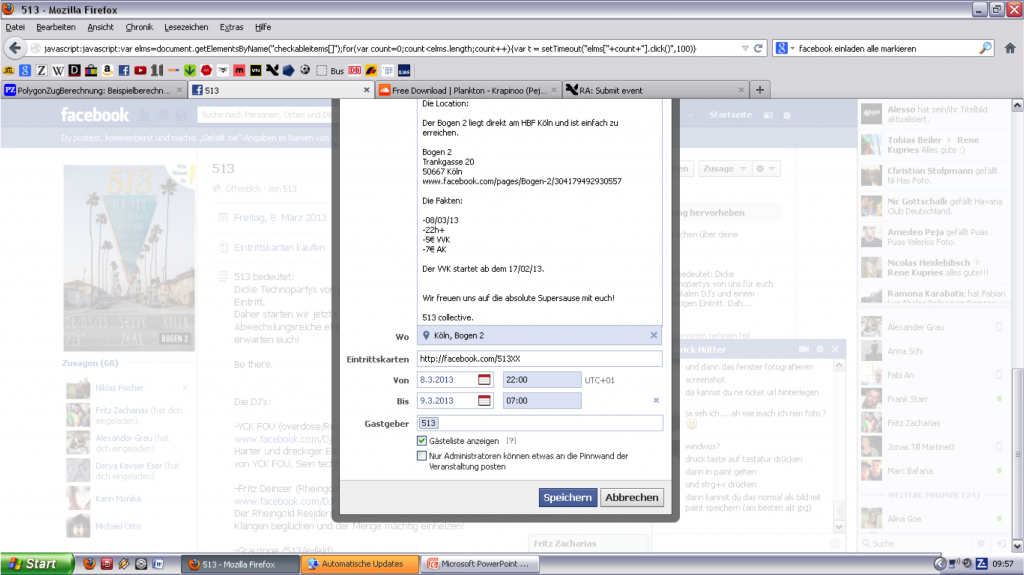Open the Von start time 22:00 field
The image size is (1024, 575).
tap(540, 380)
